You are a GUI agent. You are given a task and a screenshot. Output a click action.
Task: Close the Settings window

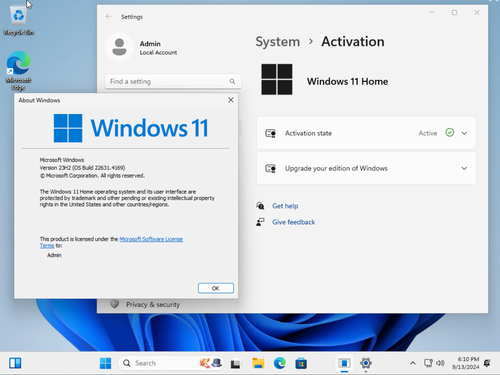coord(477,13)
